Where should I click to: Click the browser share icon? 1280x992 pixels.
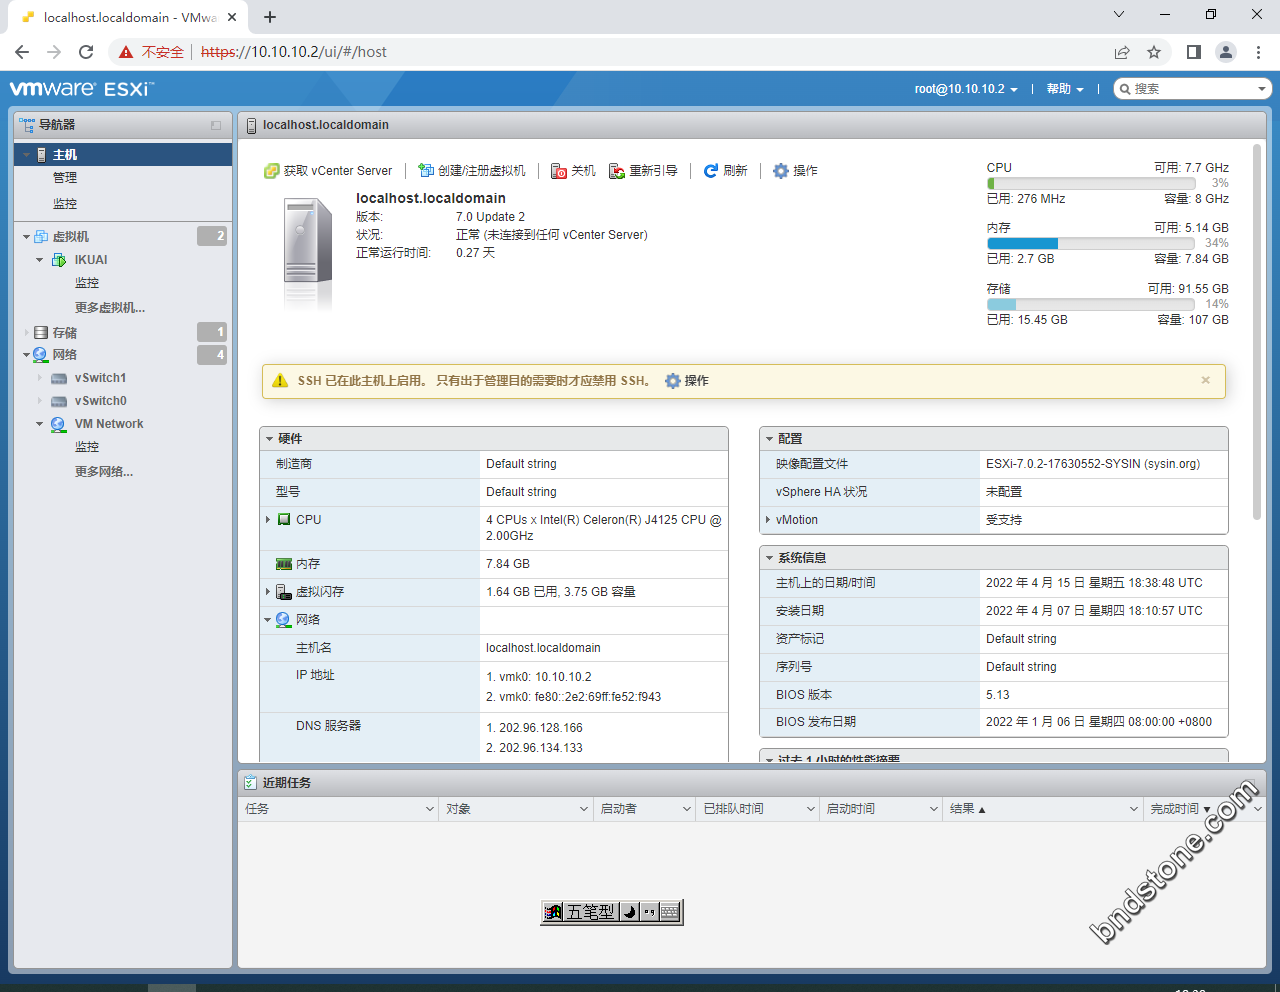pos(1122,52)
